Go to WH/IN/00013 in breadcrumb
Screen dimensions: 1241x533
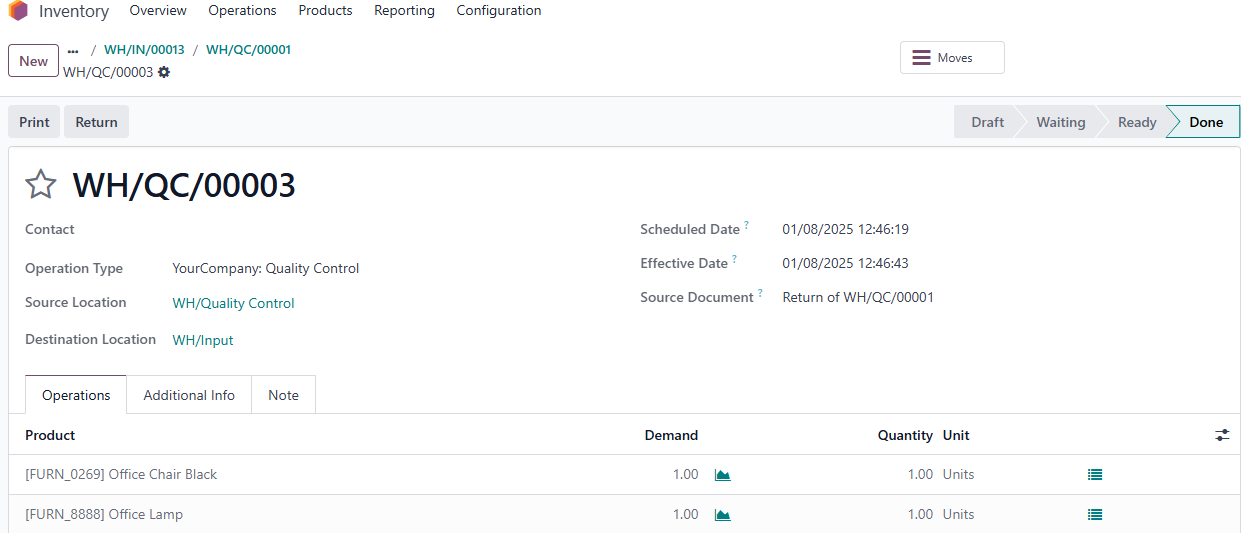pos(144,50)
